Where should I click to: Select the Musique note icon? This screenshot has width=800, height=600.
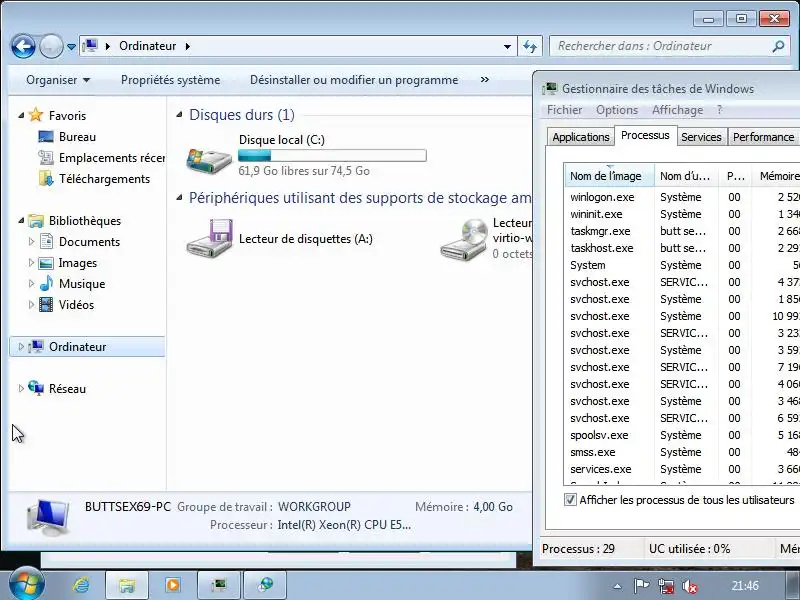coord(46,283)
